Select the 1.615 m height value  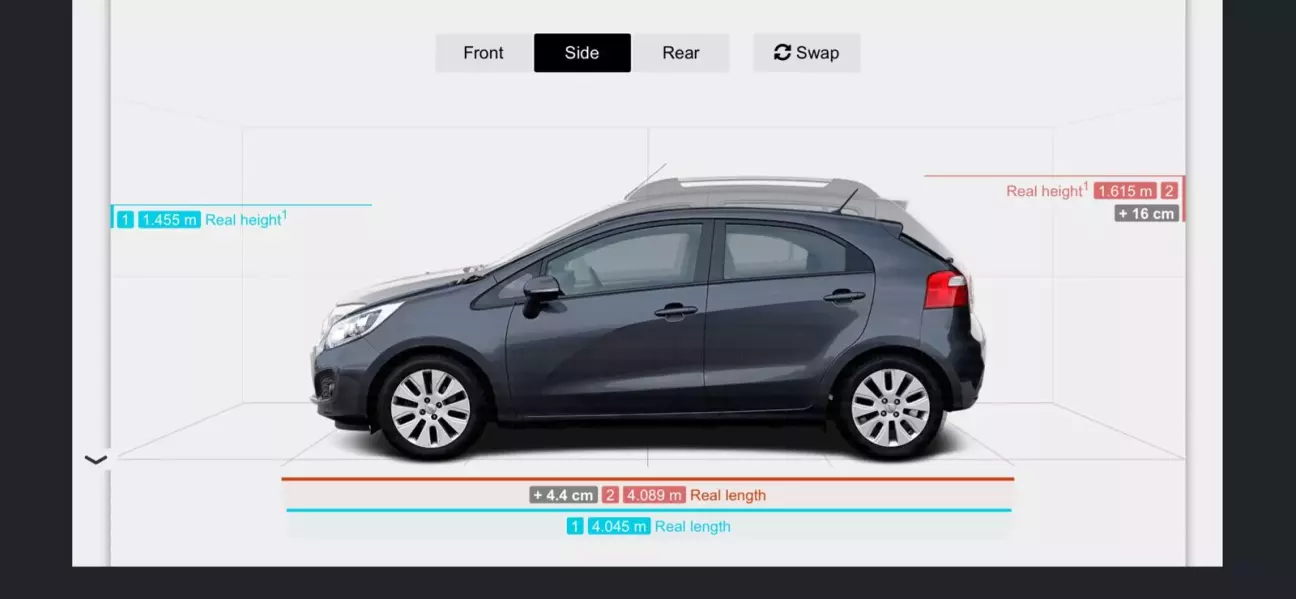point(1125,191)
